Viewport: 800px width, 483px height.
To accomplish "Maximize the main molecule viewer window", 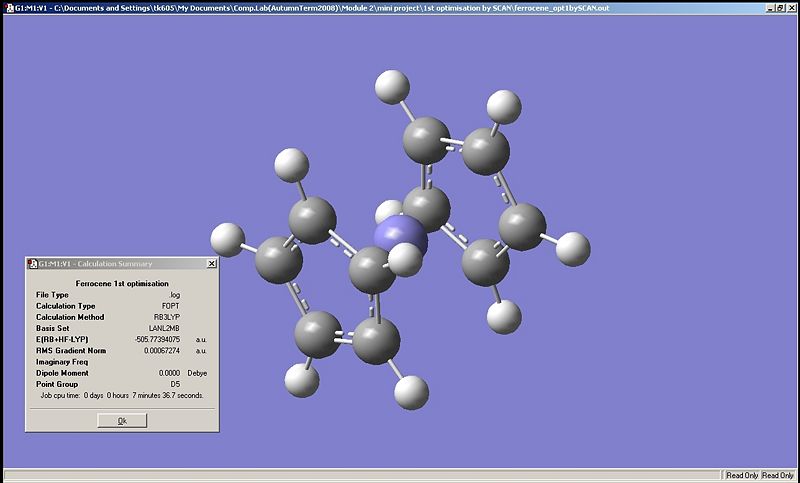I will point(781,7).
